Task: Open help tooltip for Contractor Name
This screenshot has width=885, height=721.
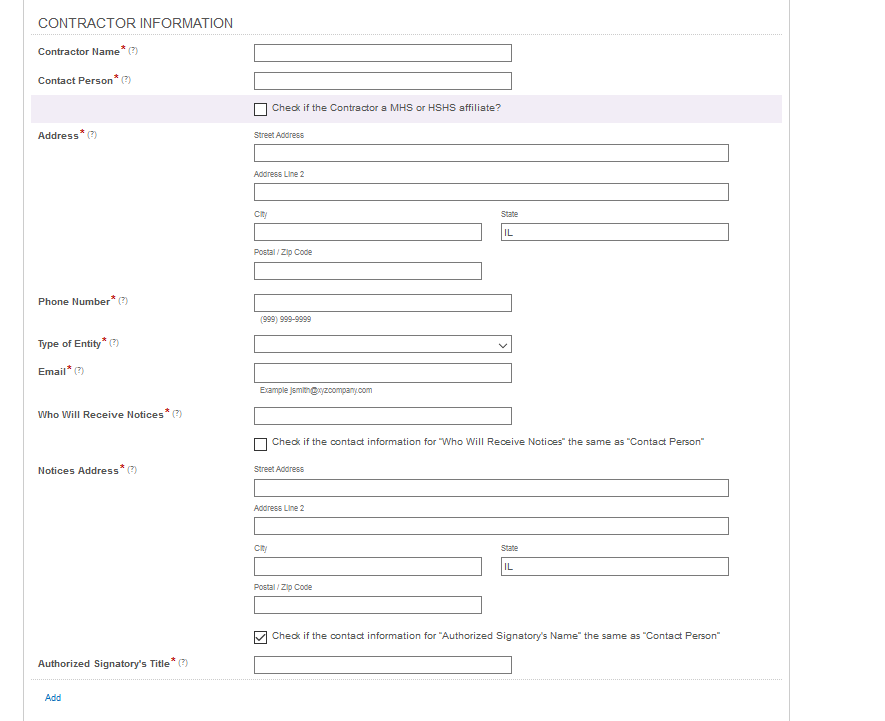Action: pyautogui.click(x=134, y=49)
